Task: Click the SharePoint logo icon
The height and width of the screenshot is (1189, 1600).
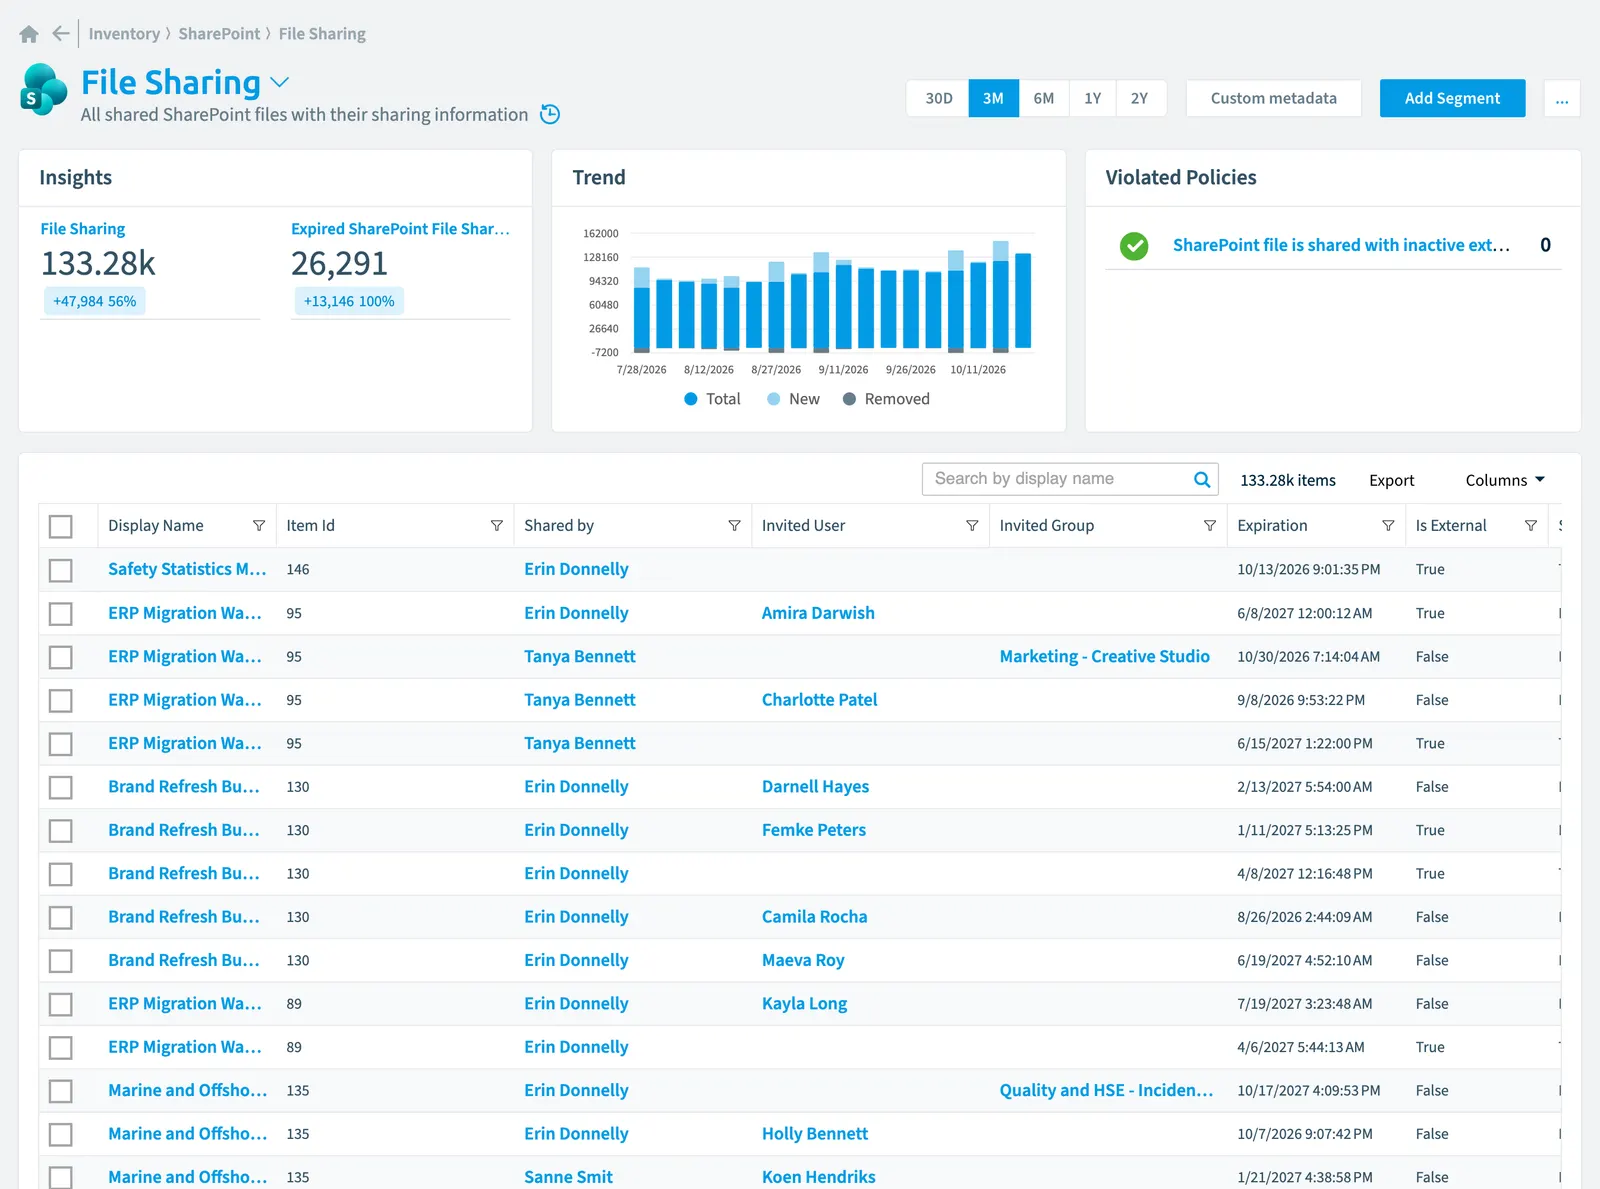Action: [43, 89]
